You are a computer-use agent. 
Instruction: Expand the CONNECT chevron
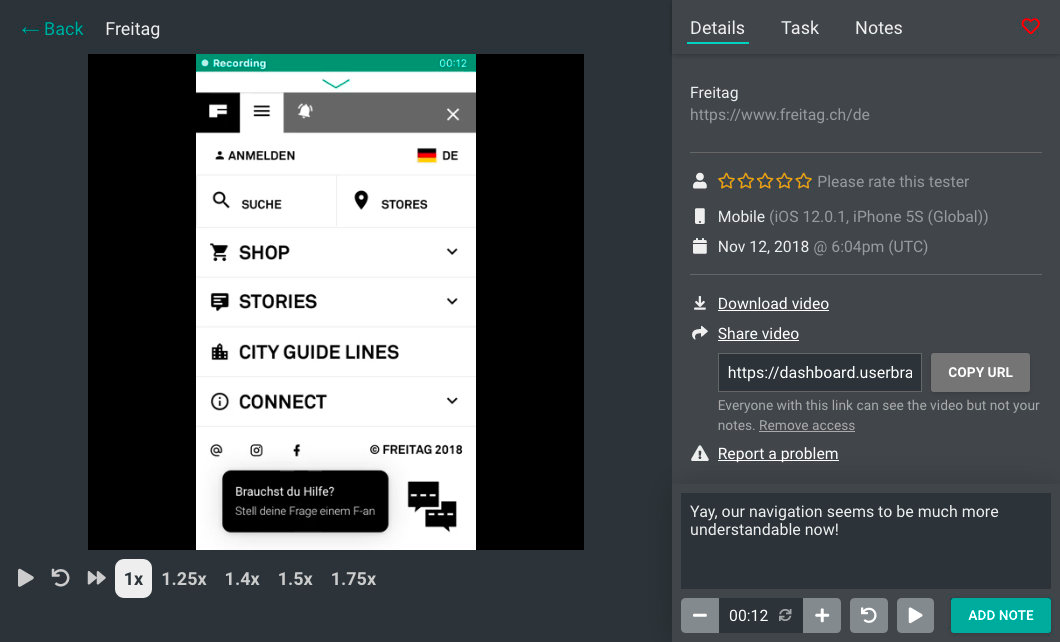[x=452, y=401]
